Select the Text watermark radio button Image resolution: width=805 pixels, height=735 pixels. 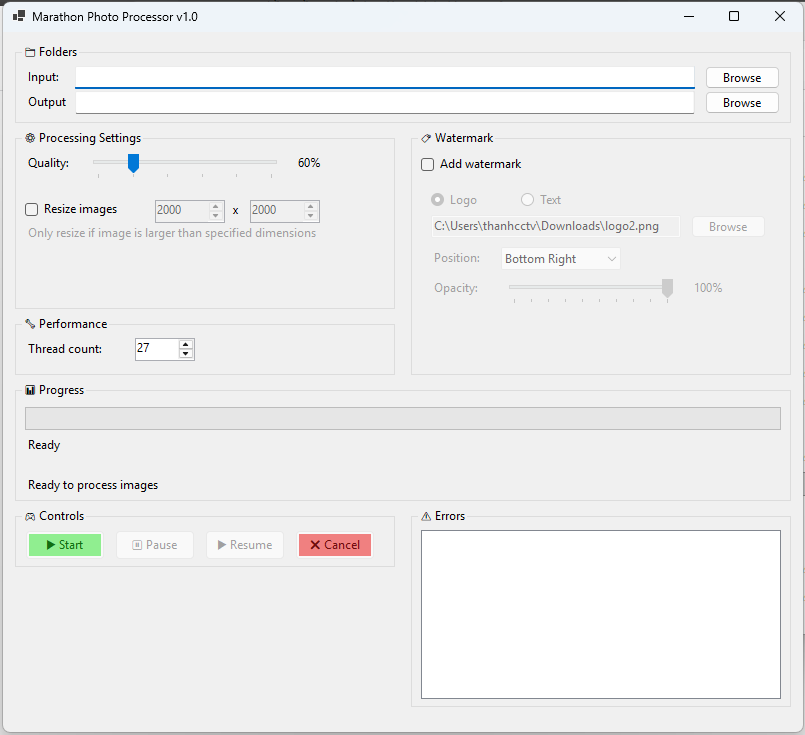(x=527, y=200)
